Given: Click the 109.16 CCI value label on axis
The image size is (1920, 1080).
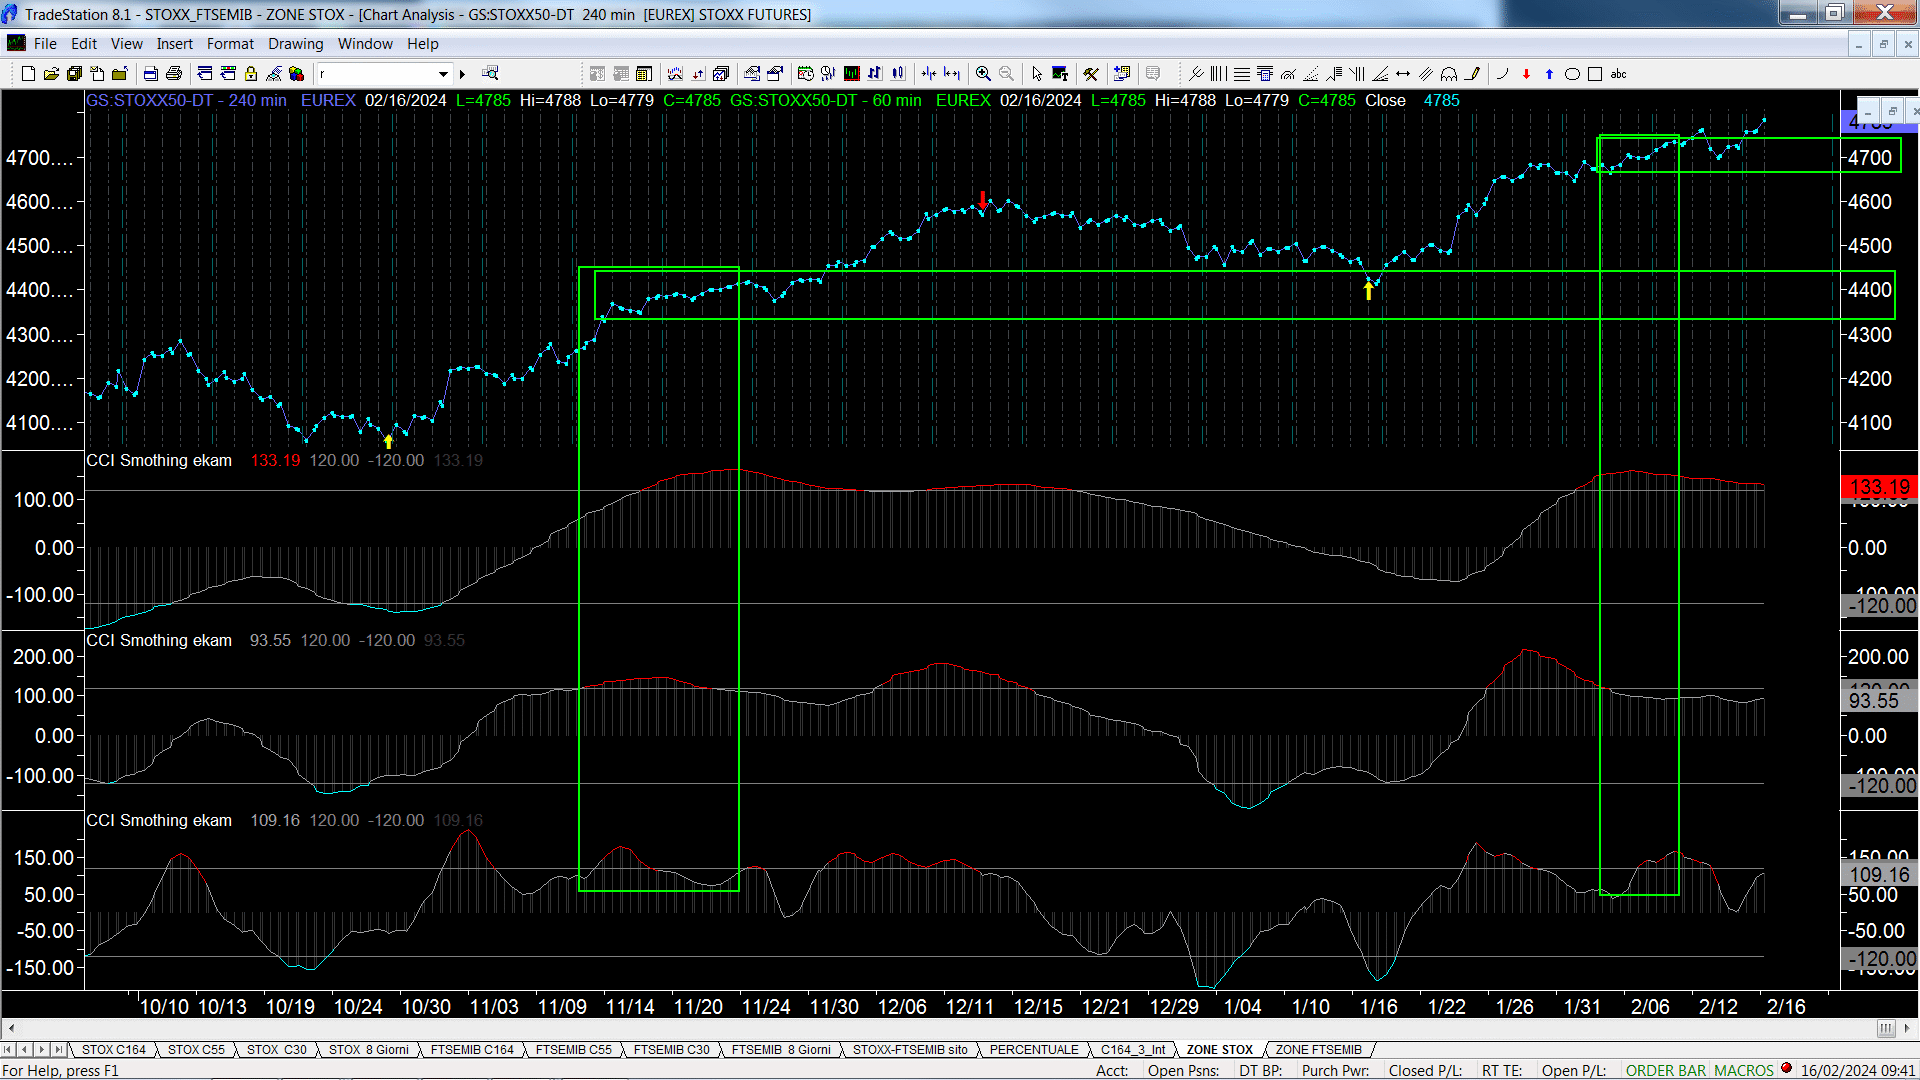Looking at the screenshot, I should [1879, 875].
